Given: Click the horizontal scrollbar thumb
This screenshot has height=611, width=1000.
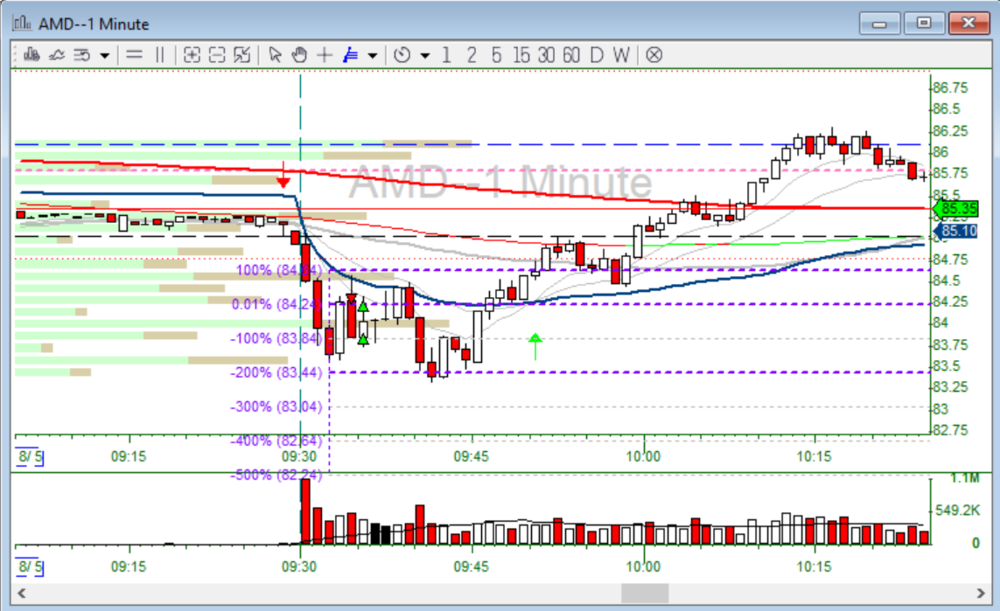Looking at the screenshot, I should pyautogui.click(x=645, y=593).
